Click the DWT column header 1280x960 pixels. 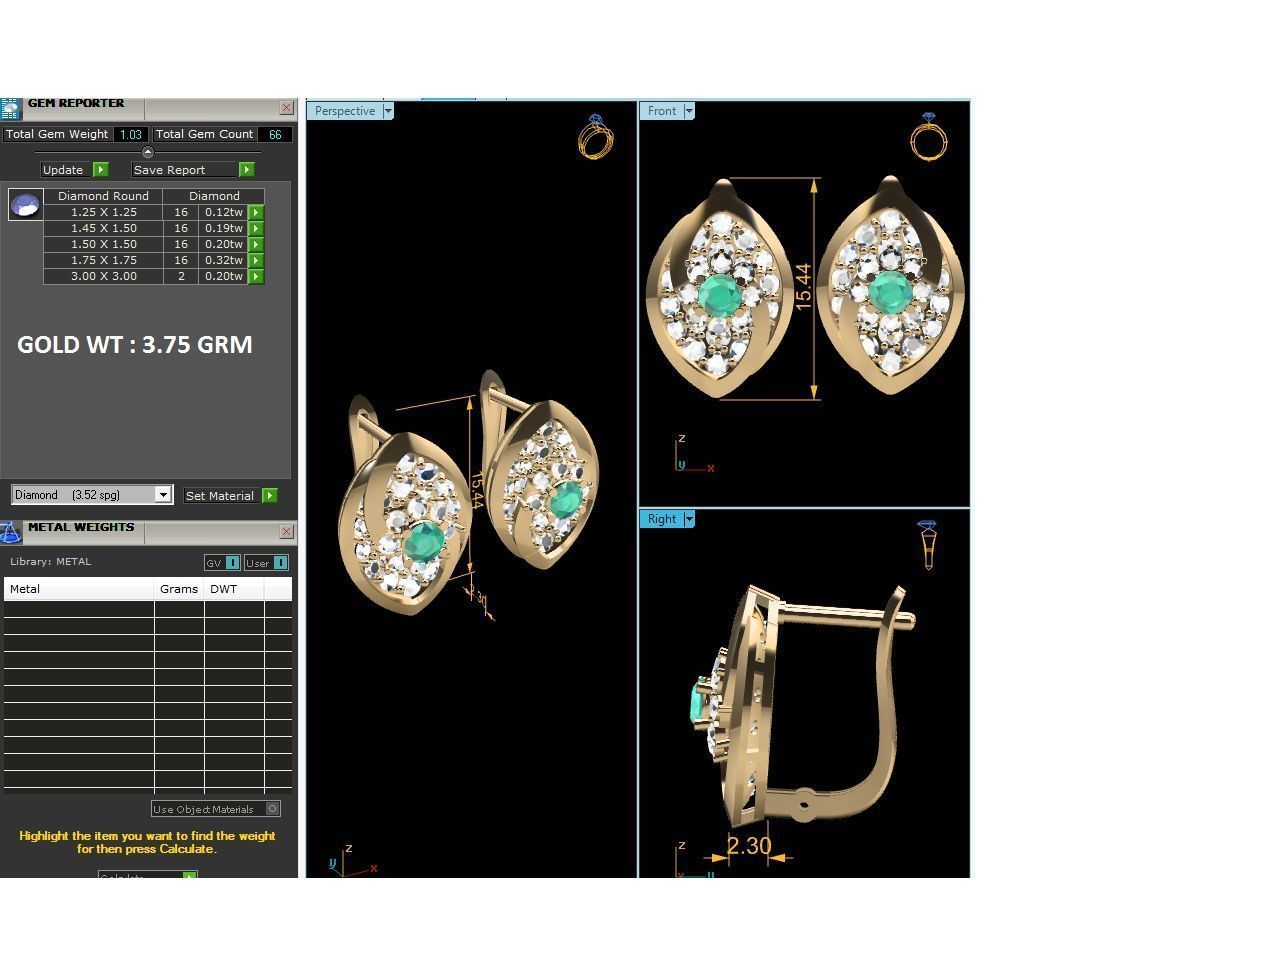pos(234,589)
